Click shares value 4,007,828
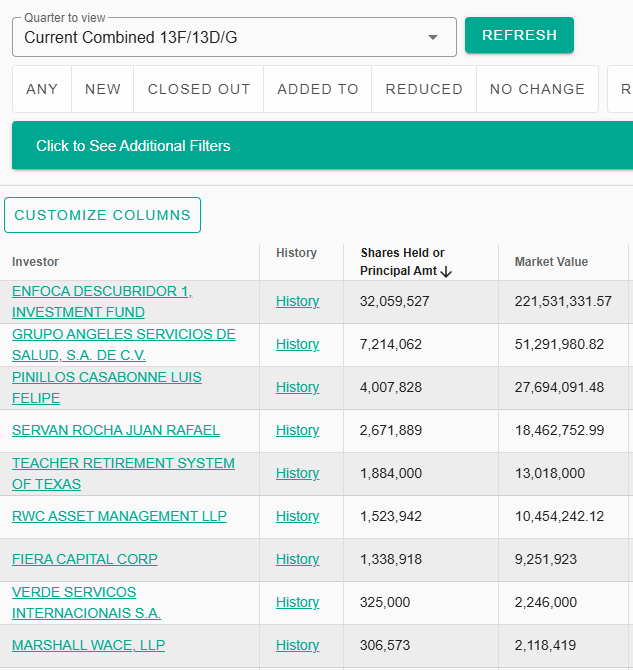Screen dimensions: 633x670 tap(391, 387)
